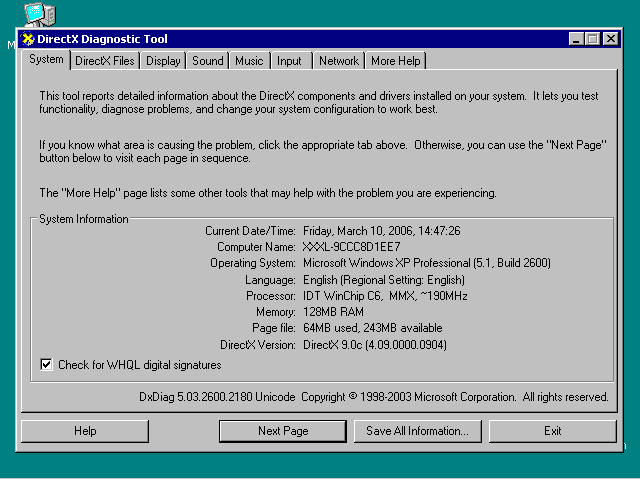Close the window with the X button
Screen dimensions: 640x480
(611, 39)
